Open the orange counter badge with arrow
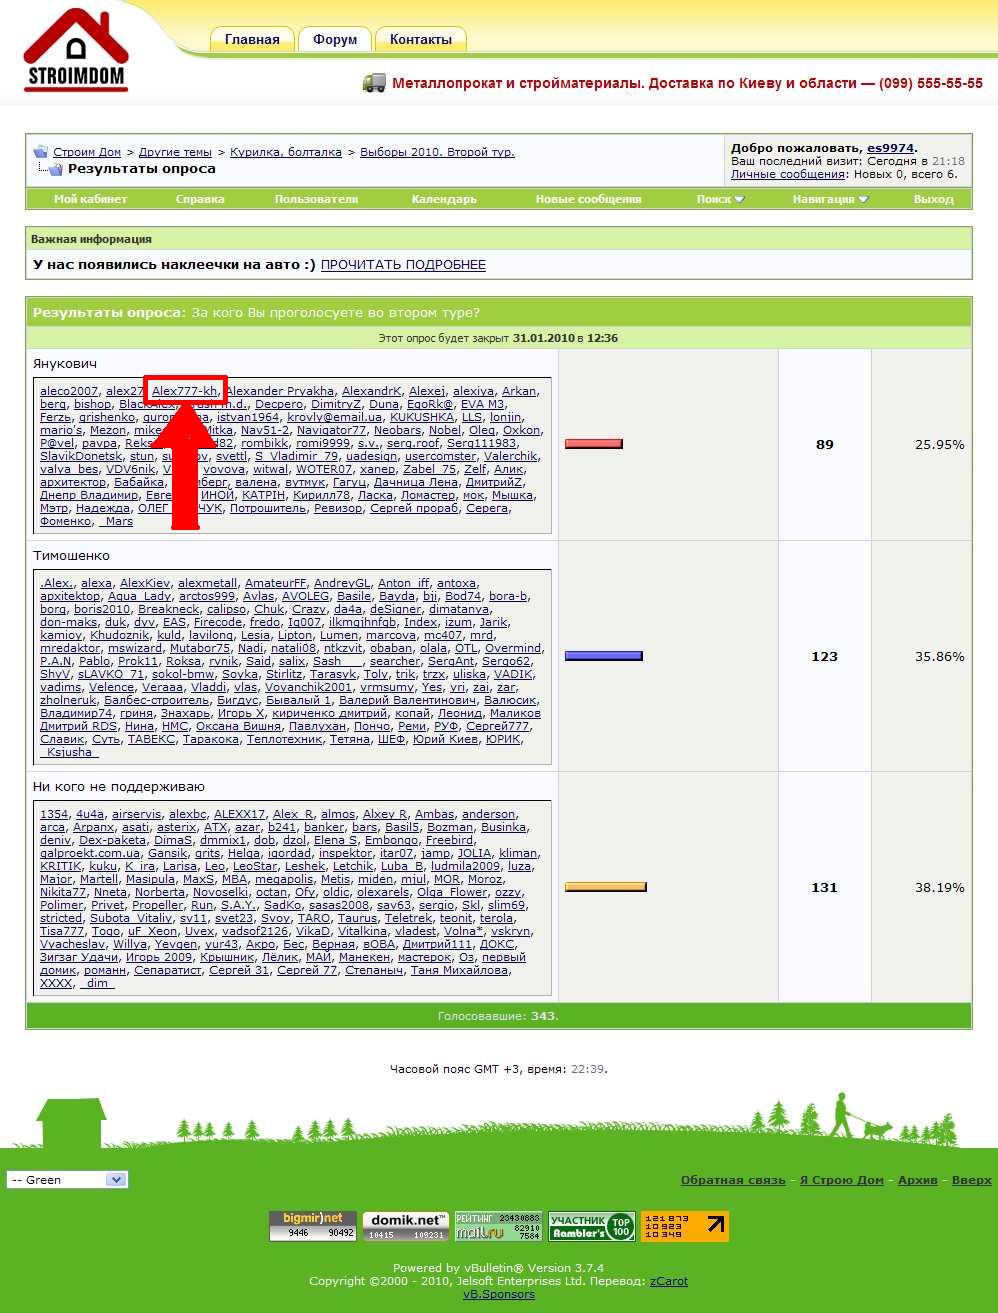 point(684,1226)
